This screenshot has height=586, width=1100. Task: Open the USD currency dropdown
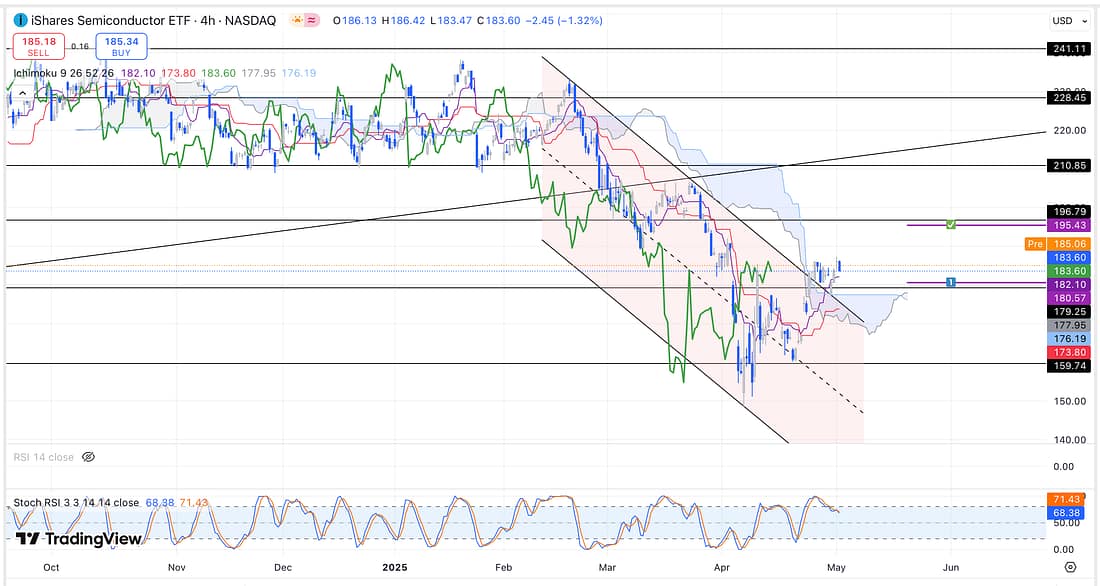click(x=1067, y=20)
